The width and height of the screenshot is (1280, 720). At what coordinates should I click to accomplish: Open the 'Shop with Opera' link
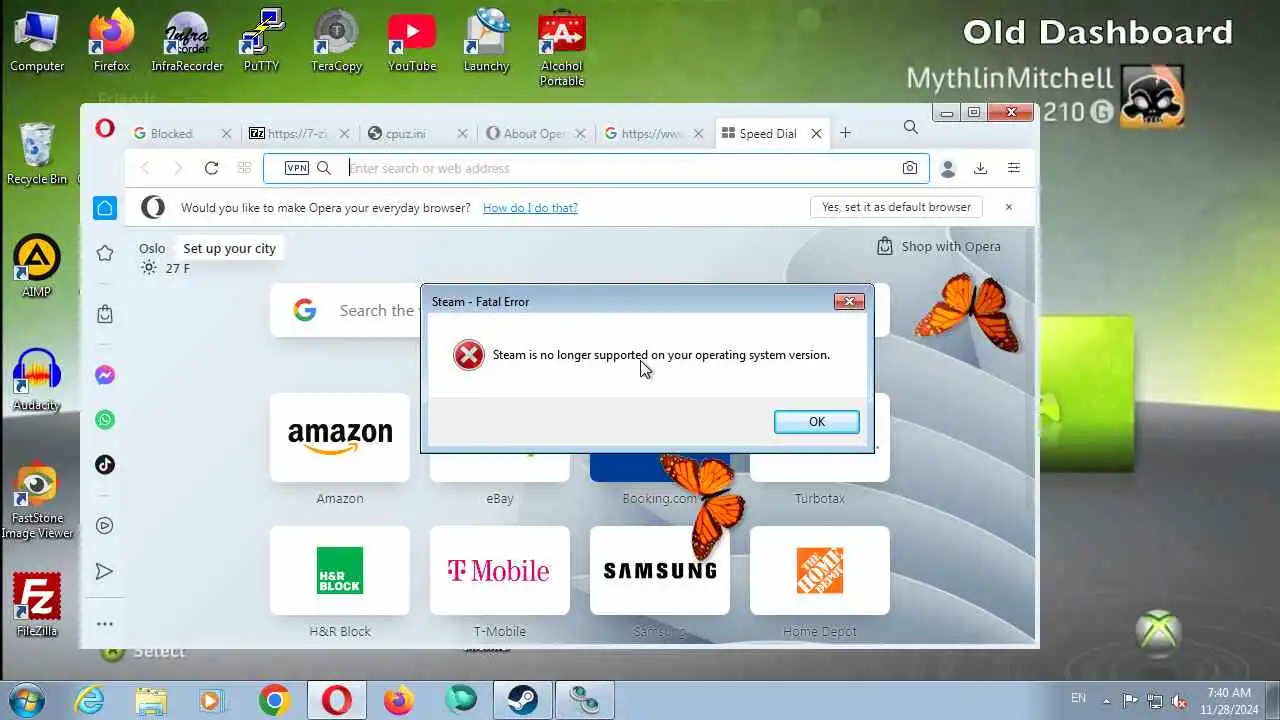click(x=938, y=246)
